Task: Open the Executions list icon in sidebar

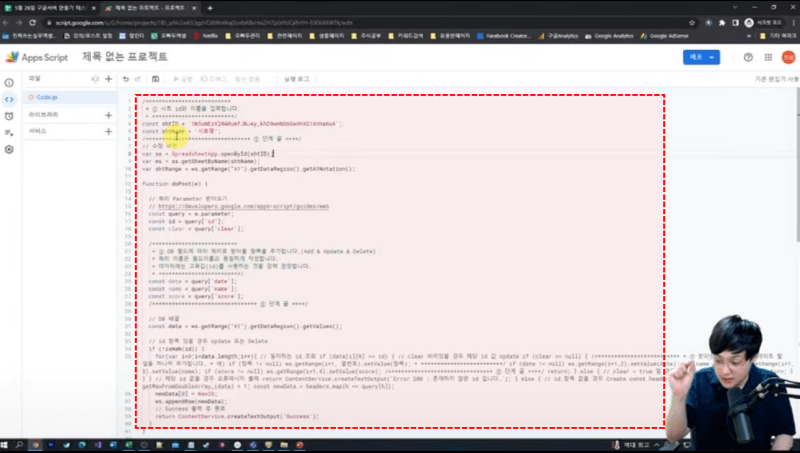Action: pyautogui.click(x=9, y=133)
